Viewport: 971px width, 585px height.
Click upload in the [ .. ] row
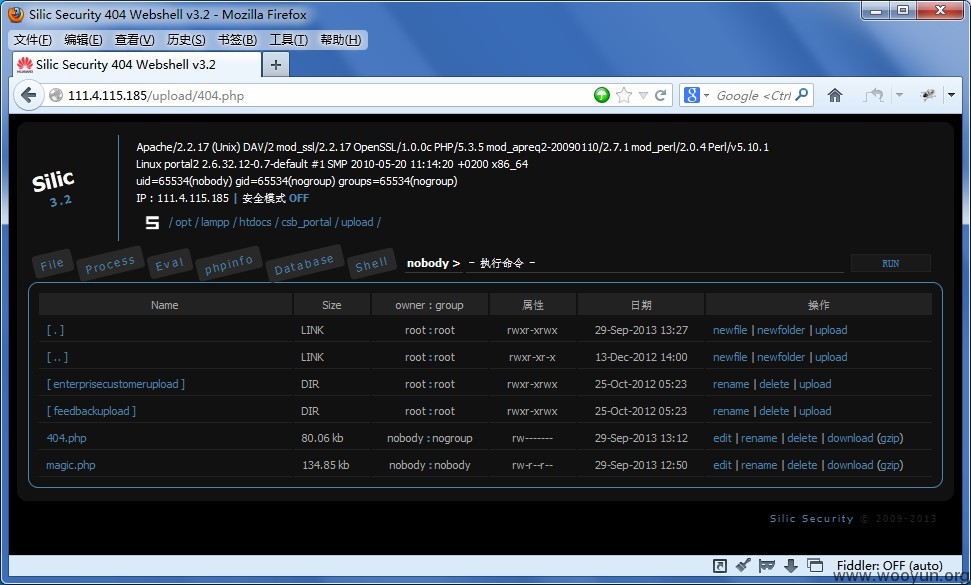pos(831,357)
